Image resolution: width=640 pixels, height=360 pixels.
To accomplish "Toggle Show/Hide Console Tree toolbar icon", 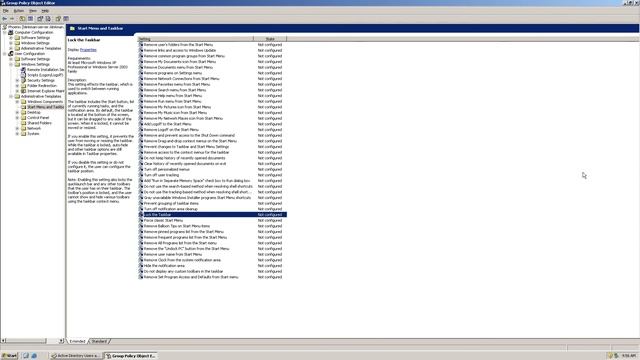I will tap(31, 19).
